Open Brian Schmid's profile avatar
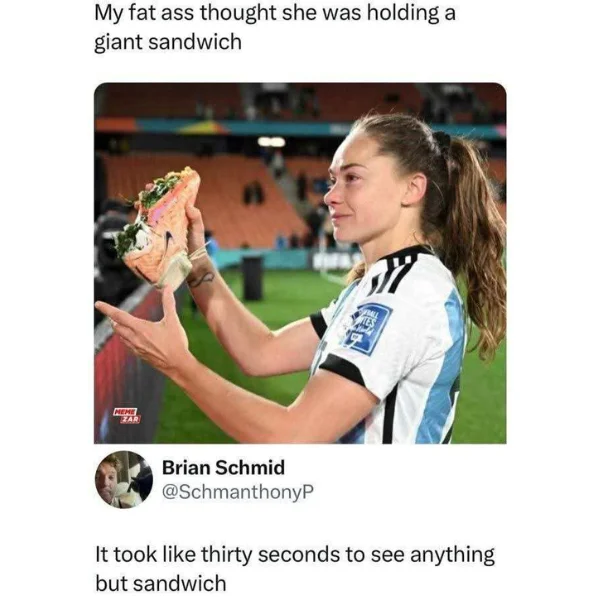This screenshot has width=600, height=600. pyautogui.click(x=124, y=479)
